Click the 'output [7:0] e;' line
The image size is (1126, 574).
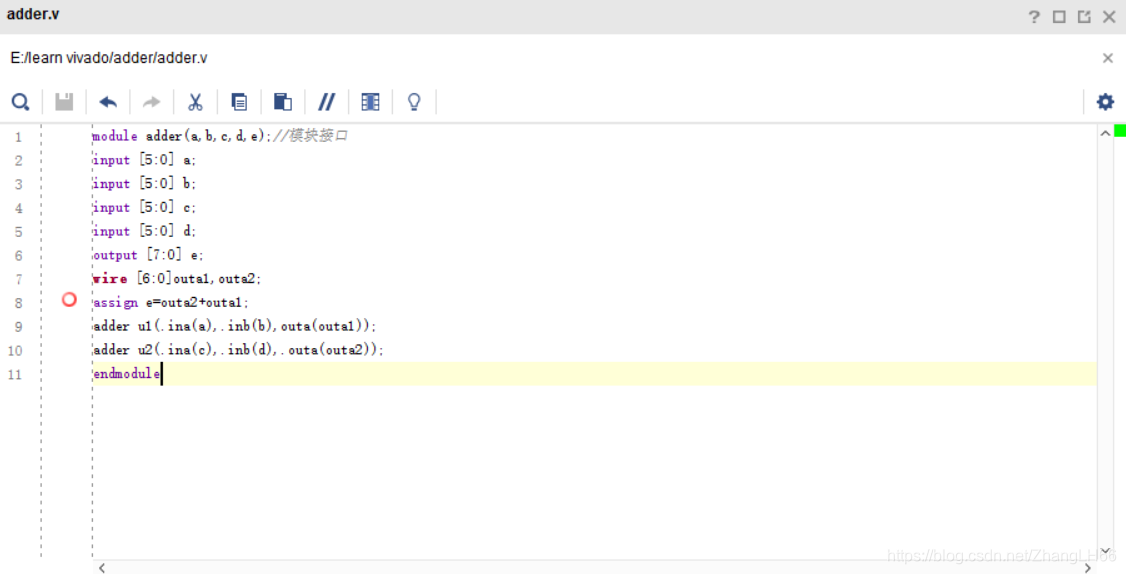pos(148,254)
